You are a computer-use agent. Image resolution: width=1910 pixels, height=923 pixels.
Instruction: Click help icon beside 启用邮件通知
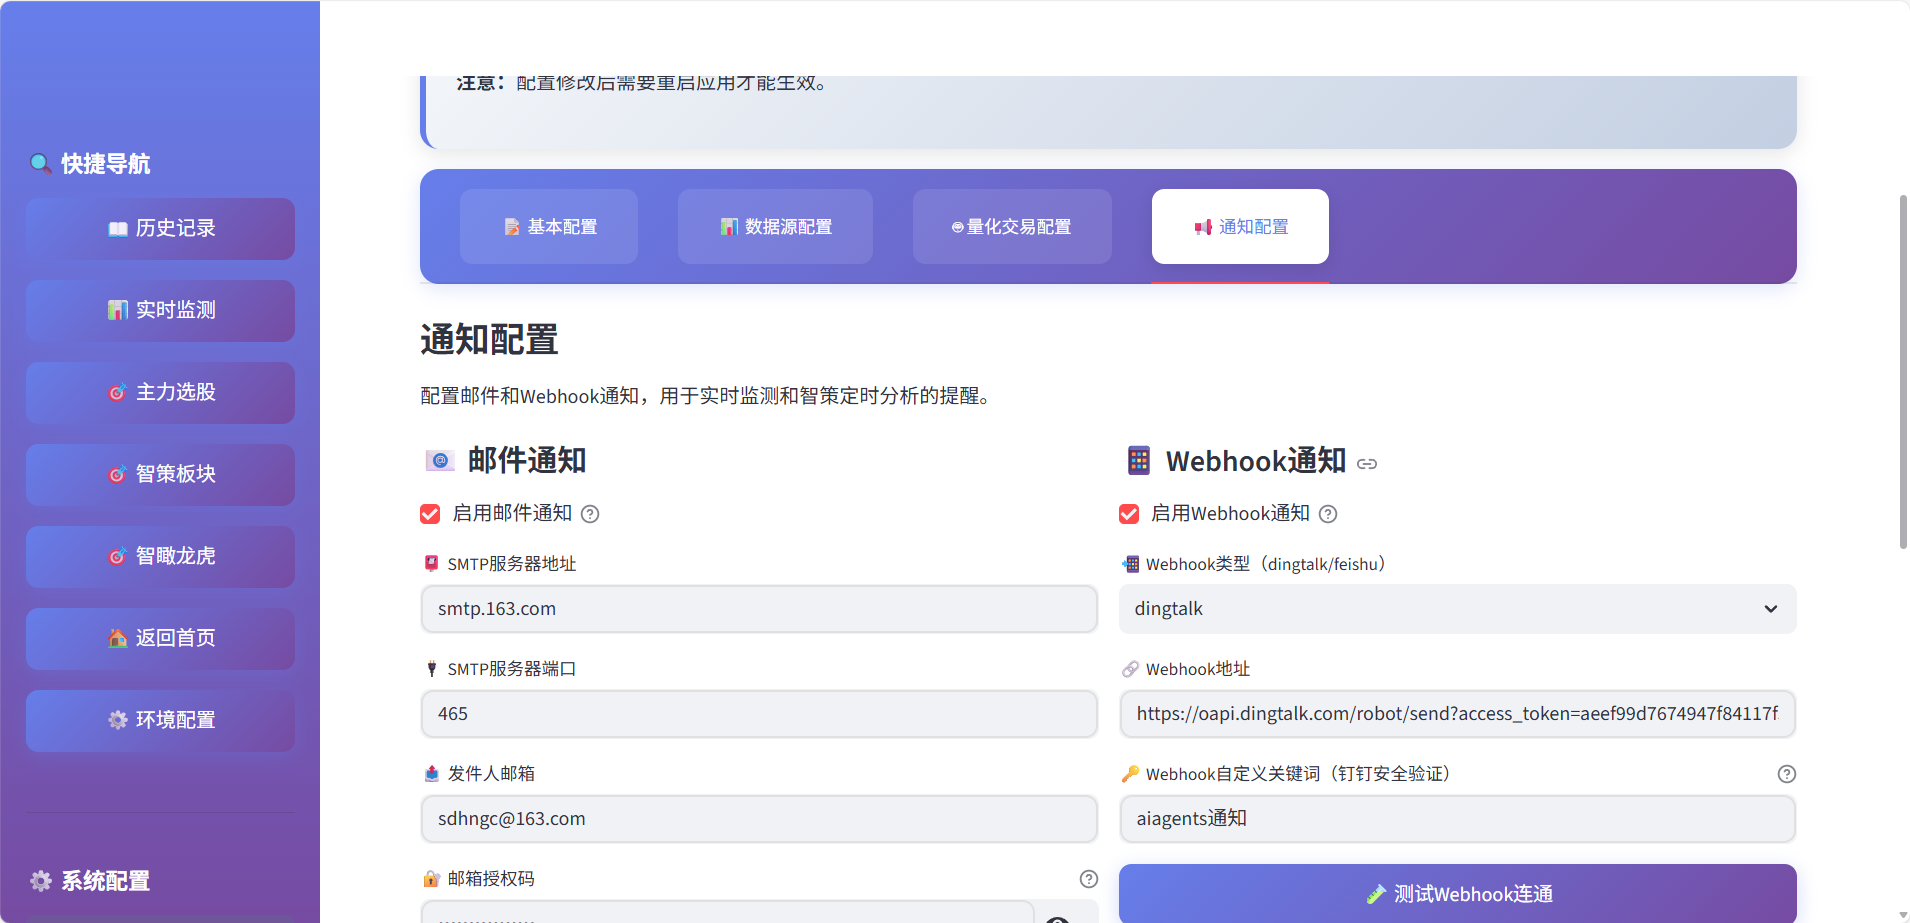tap(590, 514)
